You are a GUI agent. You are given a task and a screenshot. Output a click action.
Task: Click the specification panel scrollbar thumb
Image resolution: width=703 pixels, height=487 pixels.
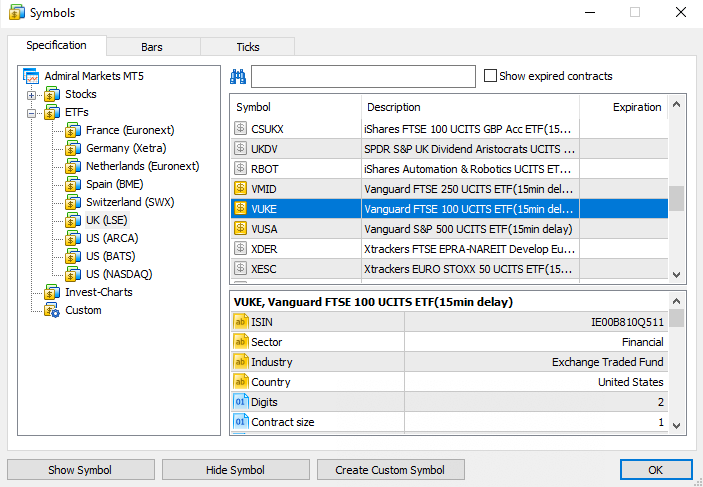tap(677, 318)
